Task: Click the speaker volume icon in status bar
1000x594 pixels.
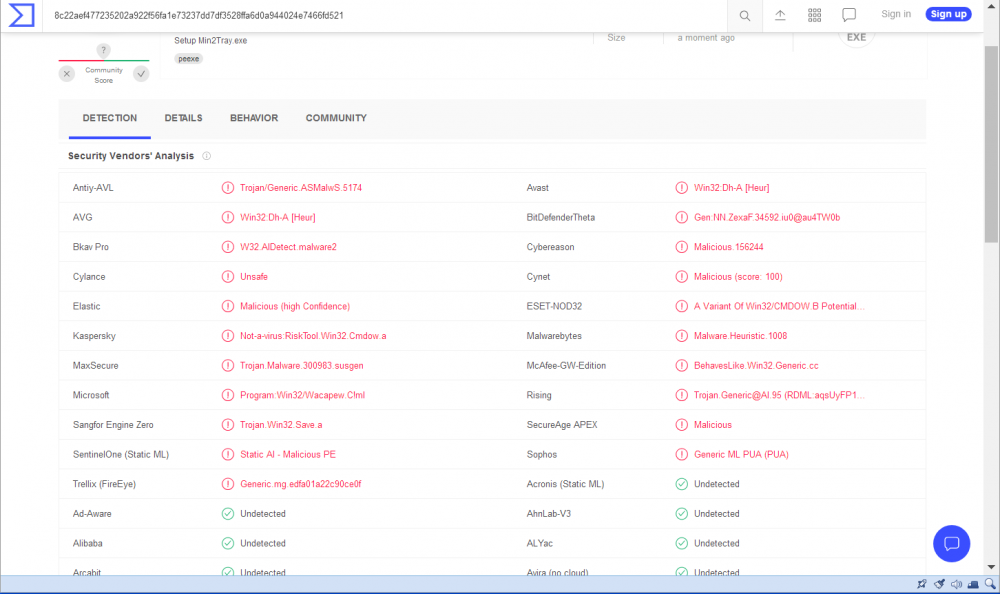Action: 957,584
